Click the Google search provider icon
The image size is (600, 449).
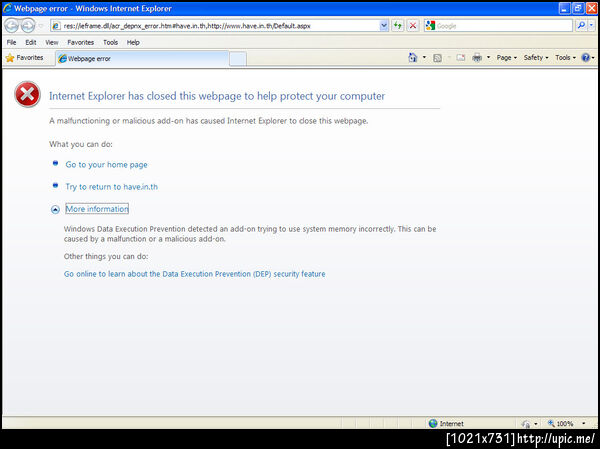coord(430,26)
